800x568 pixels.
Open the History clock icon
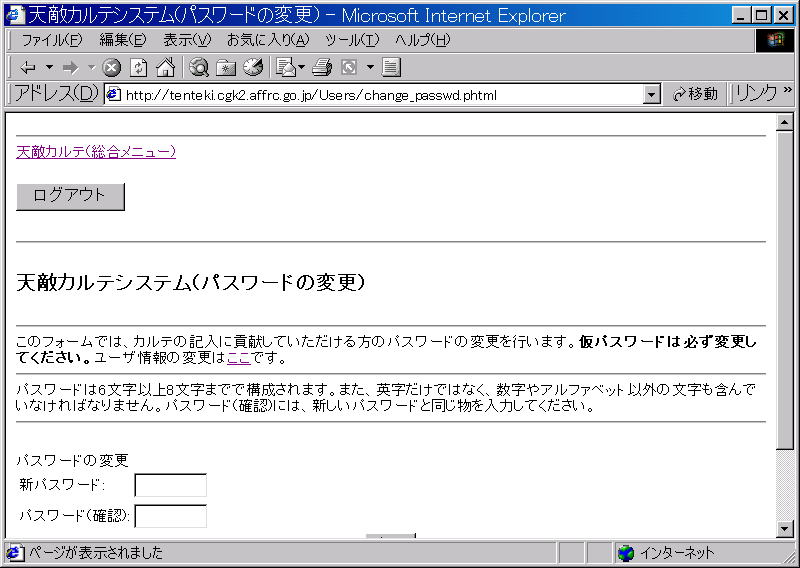point(252,68)
